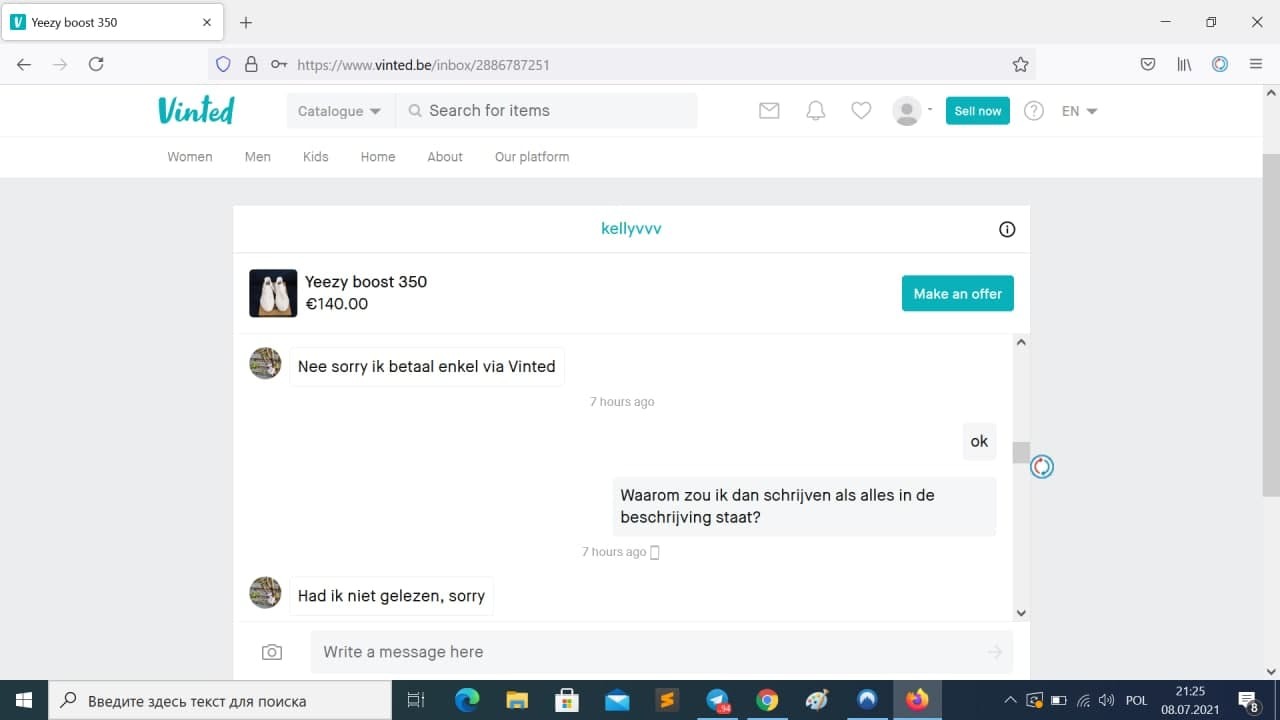The image size is (1280, 720).
Task: Save page to Pocket
Action: pos(1148,64)
